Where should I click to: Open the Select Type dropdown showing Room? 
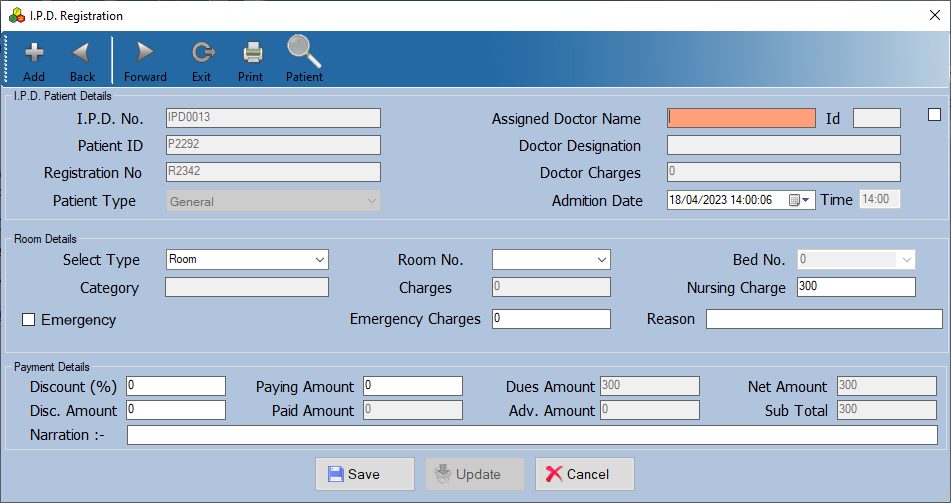pyautogui.click(x=247, y=260)
